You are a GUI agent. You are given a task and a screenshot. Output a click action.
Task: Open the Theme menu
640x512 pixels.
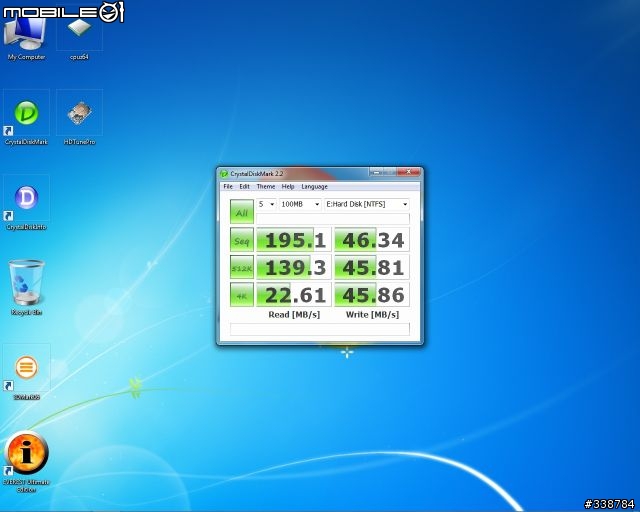coord(266,187)
